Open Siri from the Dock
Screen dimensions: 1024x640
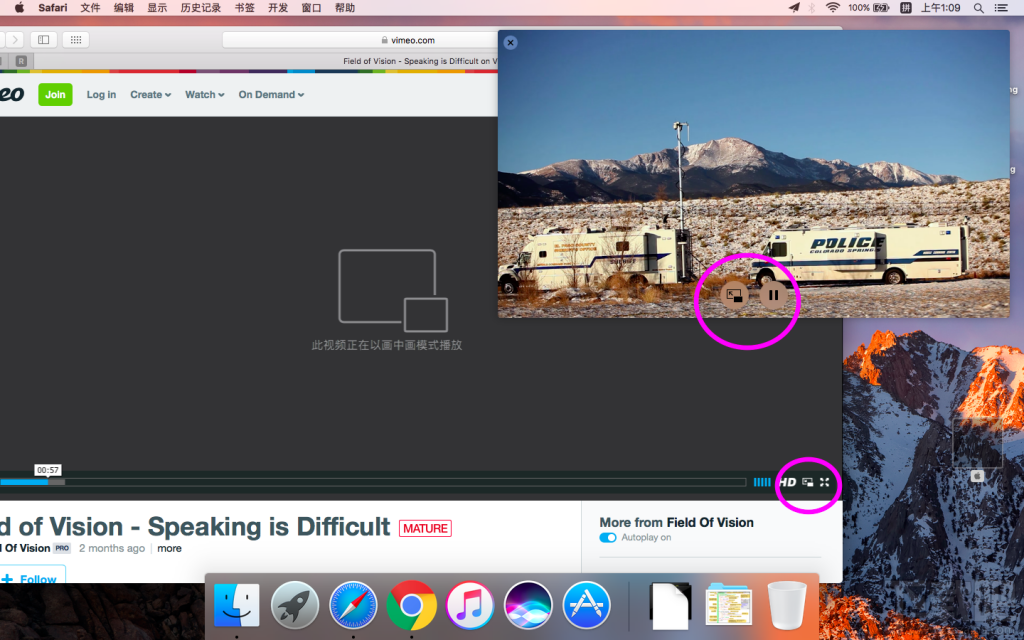coord(528,605)
